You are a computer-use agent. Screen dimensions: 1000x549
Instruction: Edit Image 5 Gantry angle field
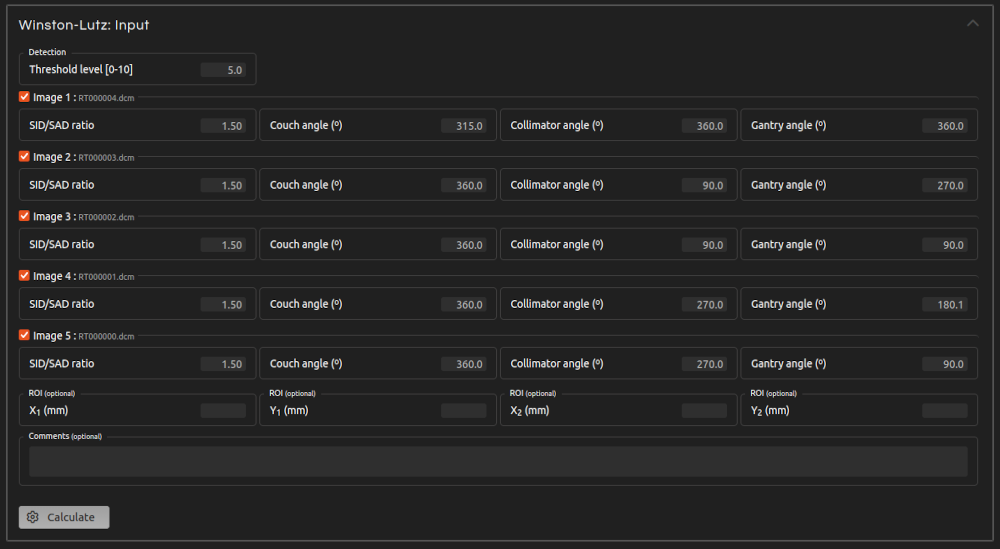[x=945, y=363]
